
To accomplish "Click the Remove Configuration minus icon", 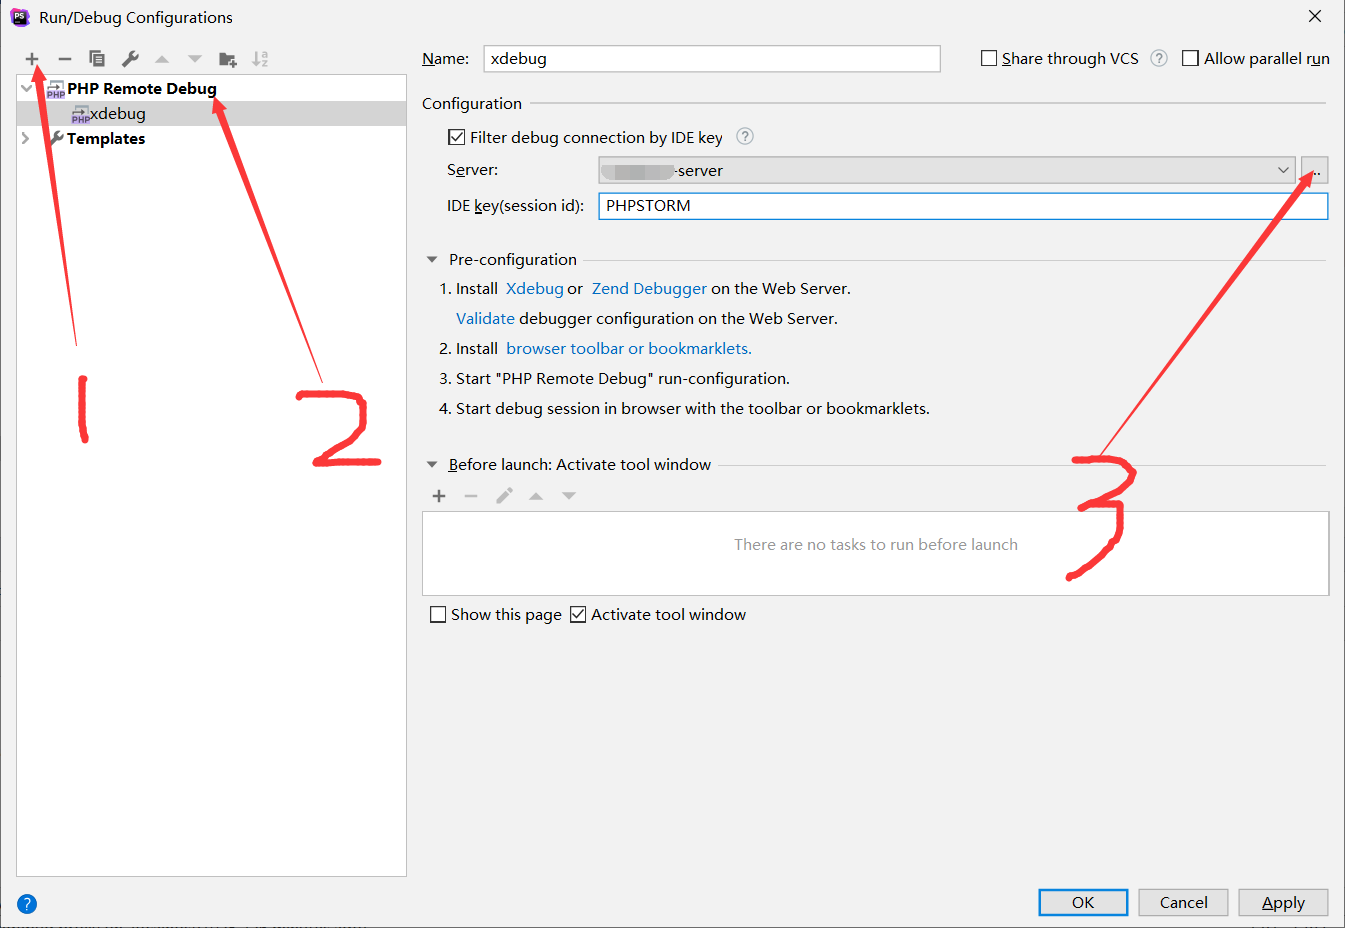I will tap(65, 59).
